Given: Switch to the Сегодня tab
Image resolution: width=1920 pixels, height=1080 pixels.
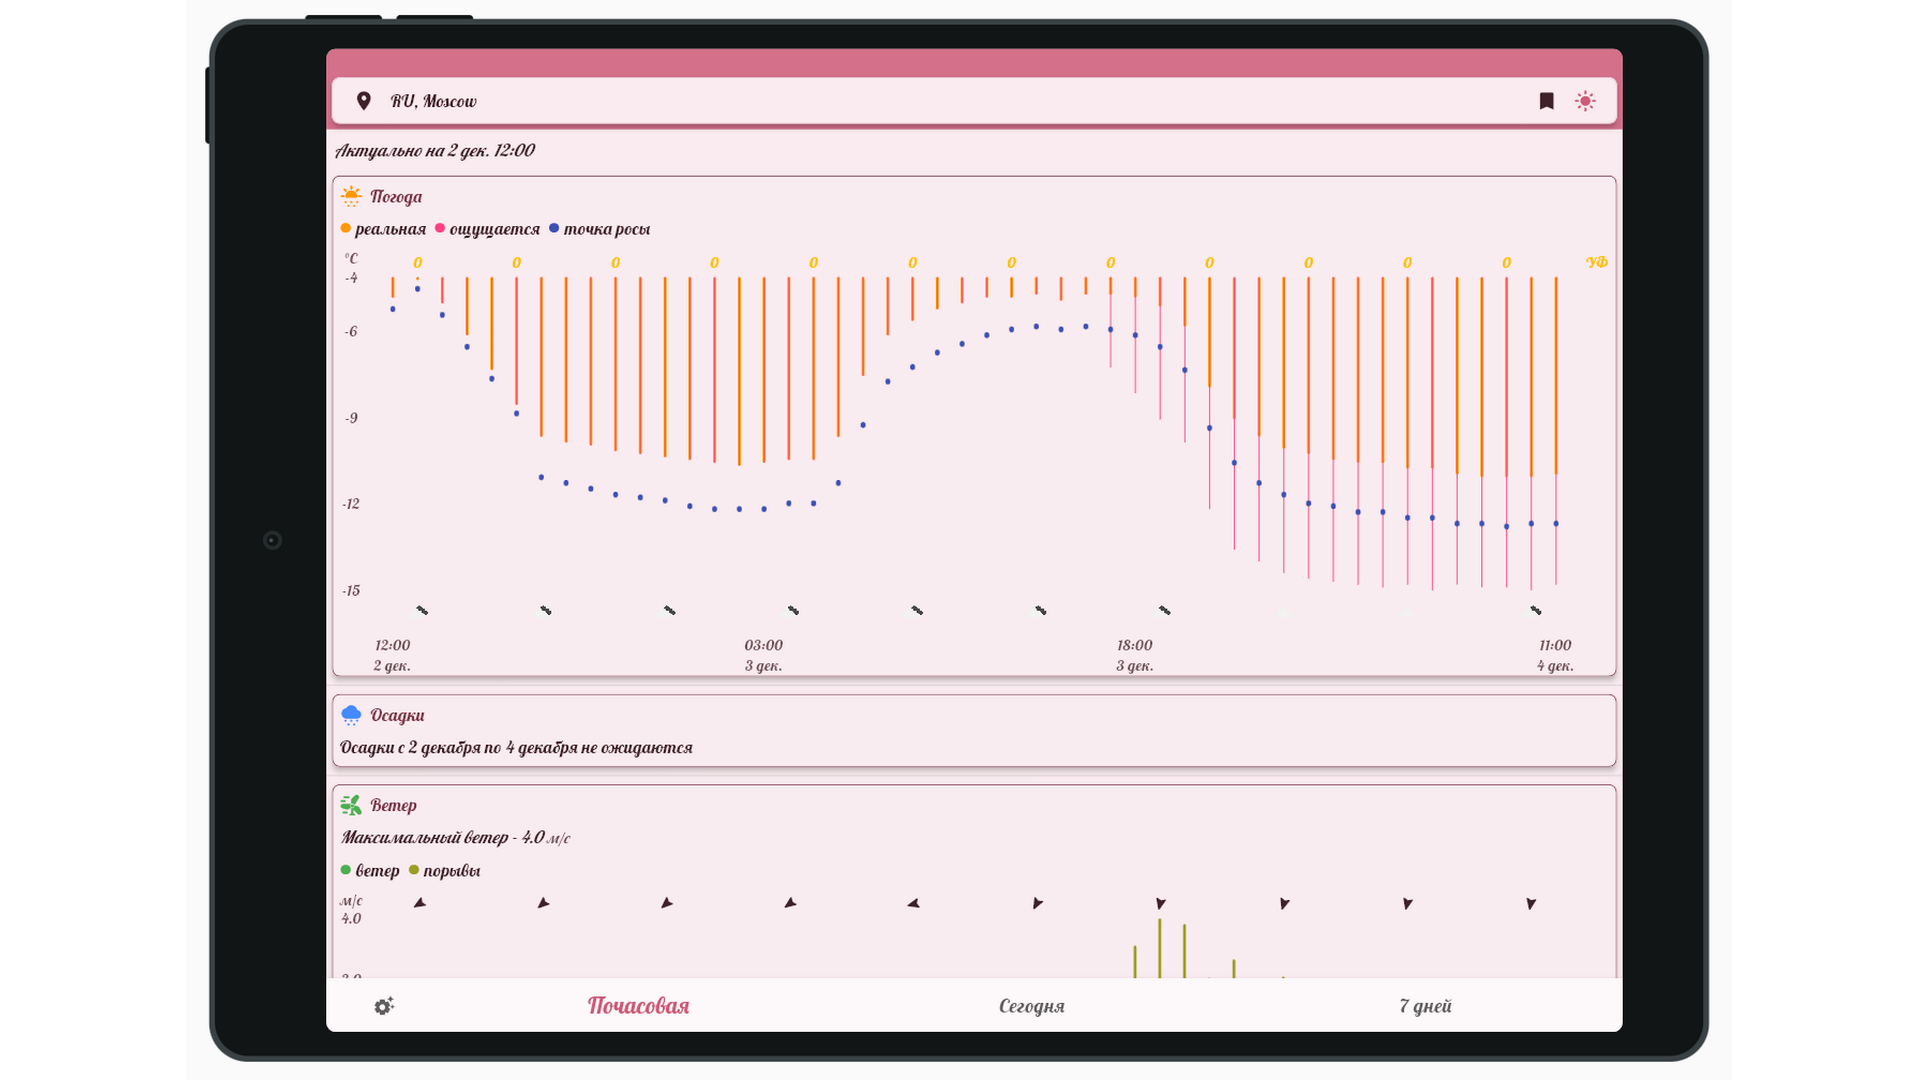Looking at the screenshot, I should point(1031,1006).
